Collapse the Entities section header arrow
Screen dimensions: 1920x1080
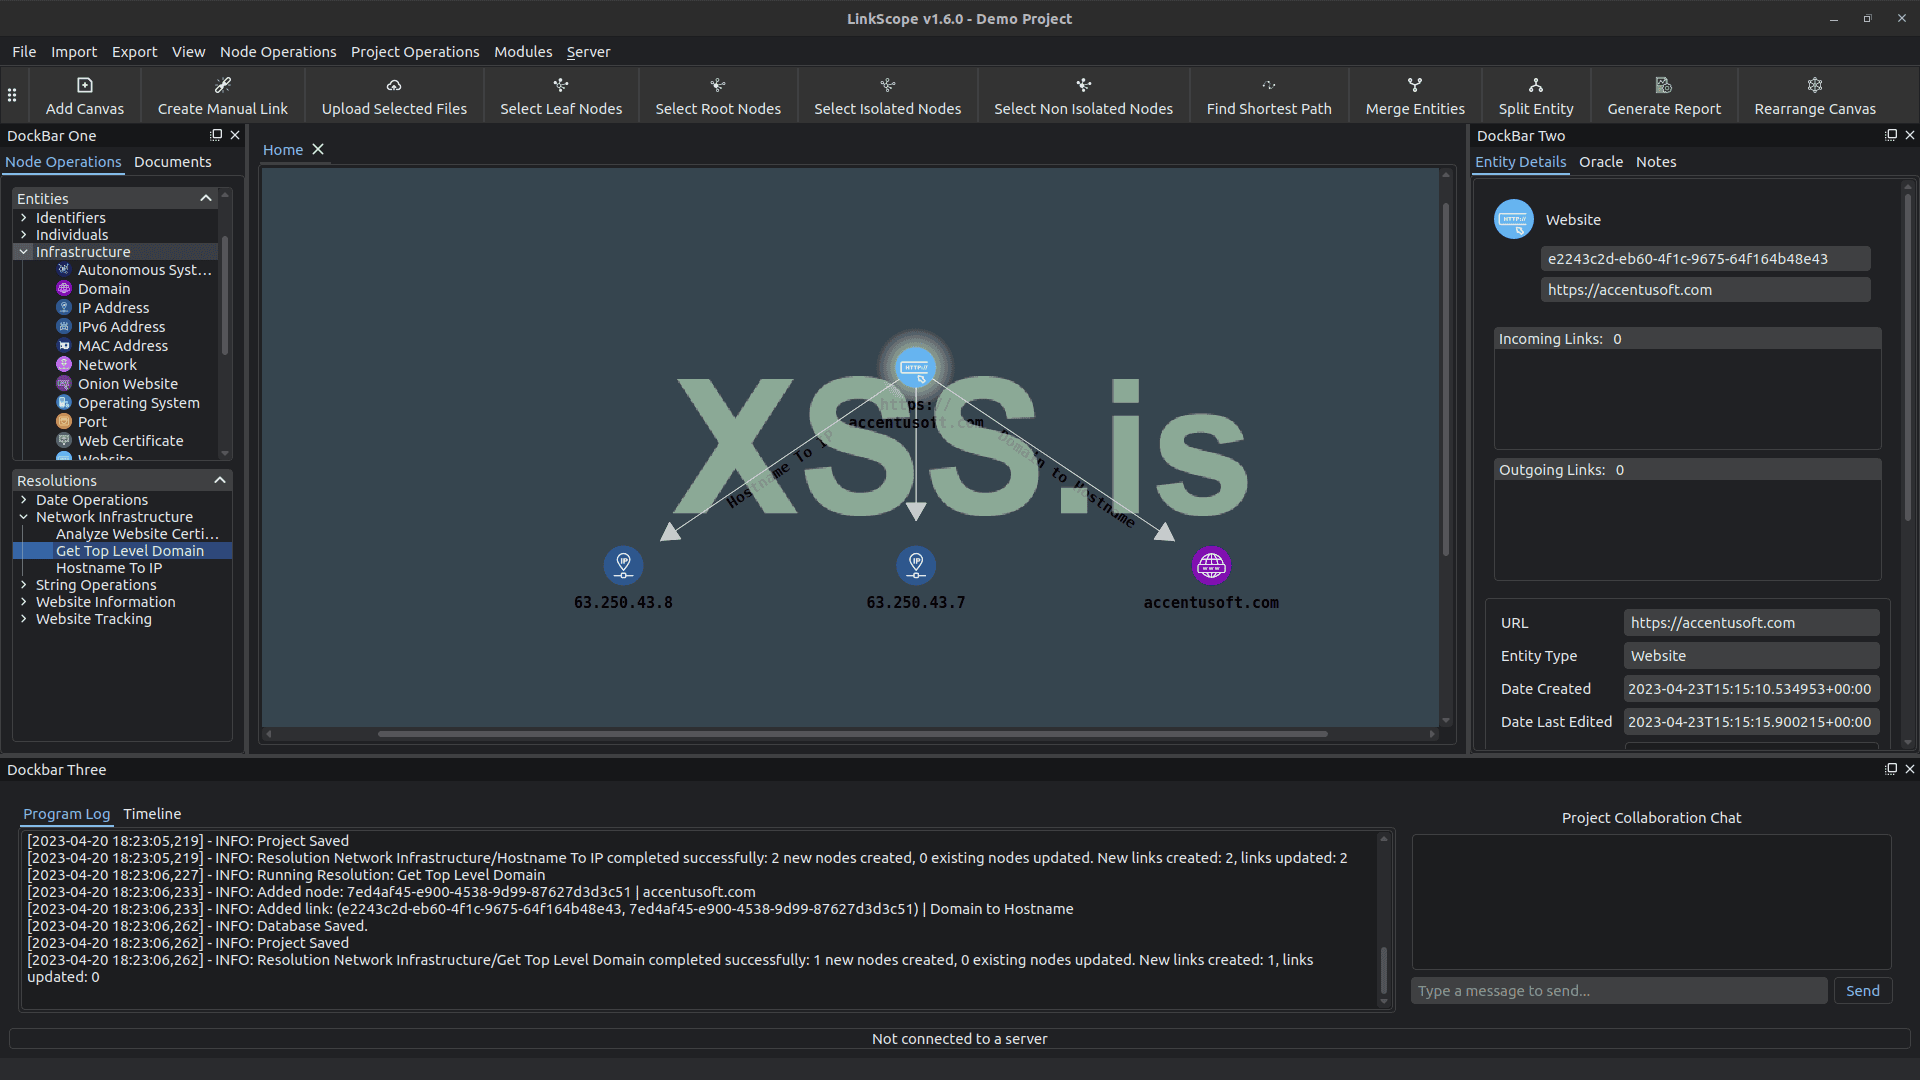tap(206, 199)
